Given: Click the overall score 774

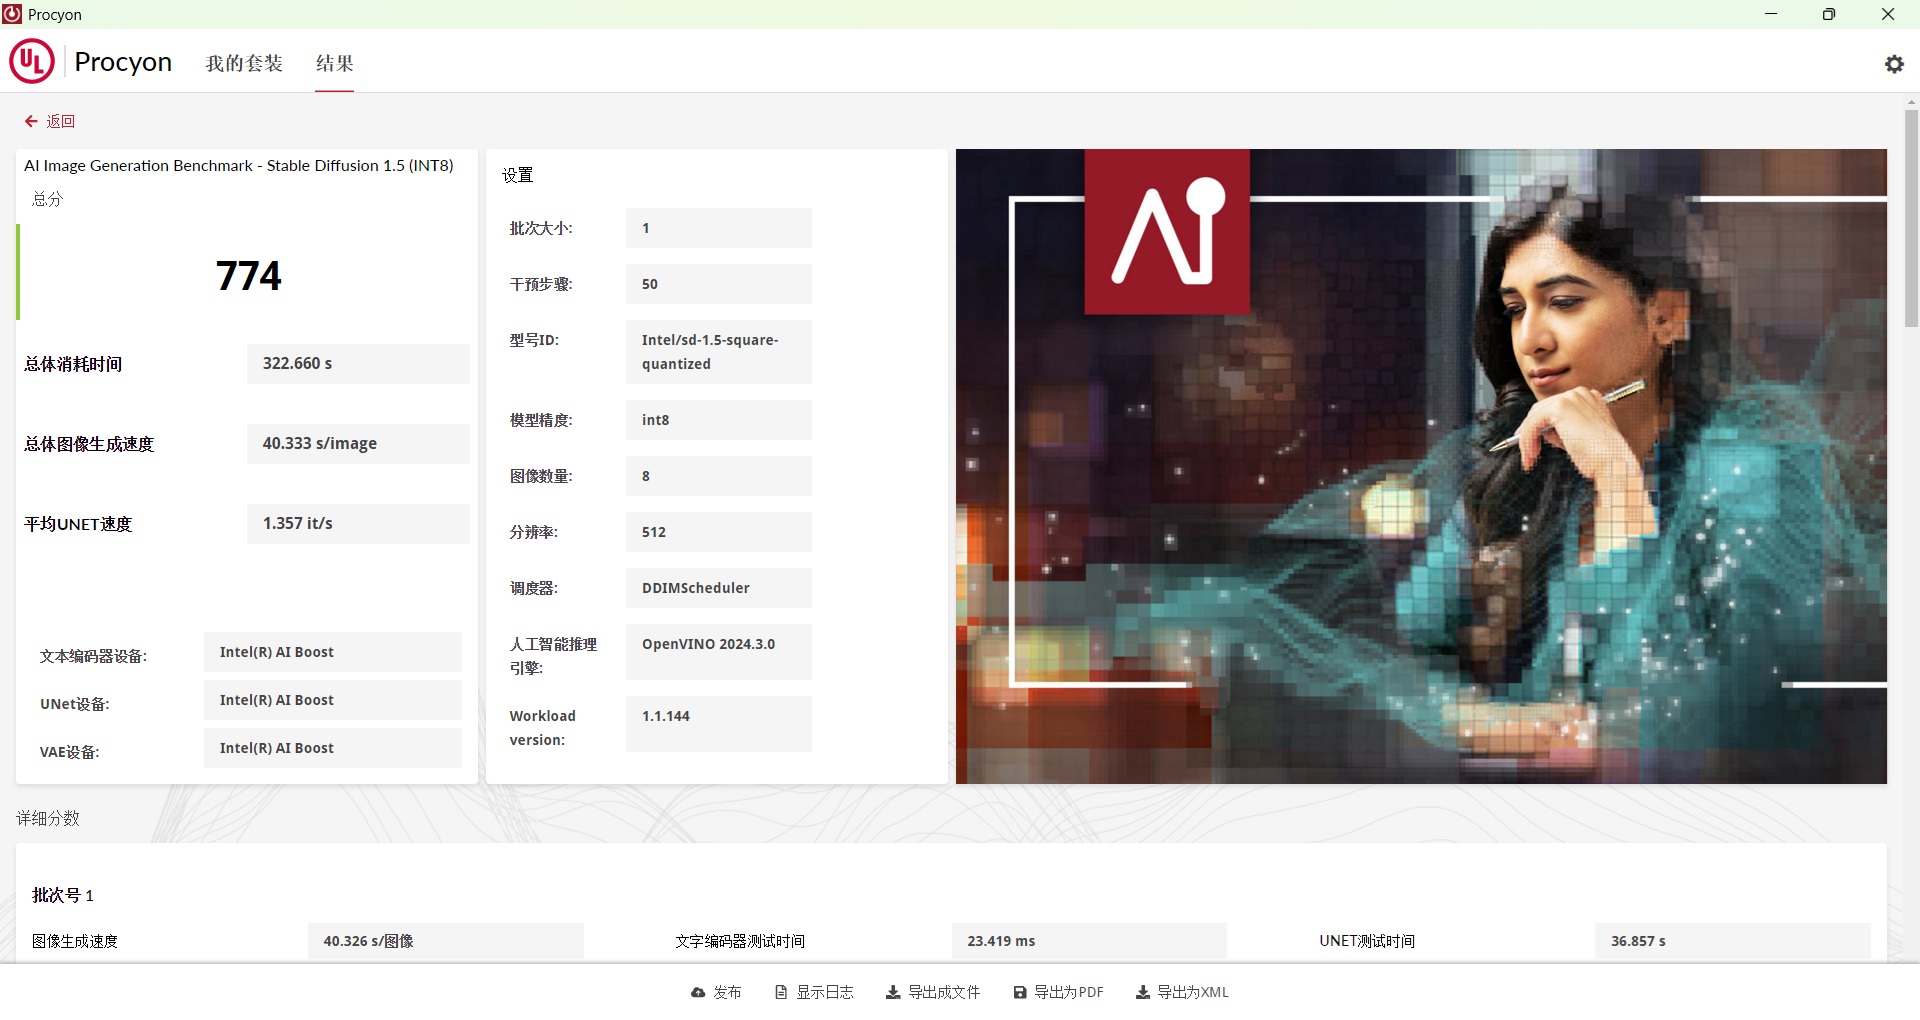Looking at the screenshot, I should (249, 276).
